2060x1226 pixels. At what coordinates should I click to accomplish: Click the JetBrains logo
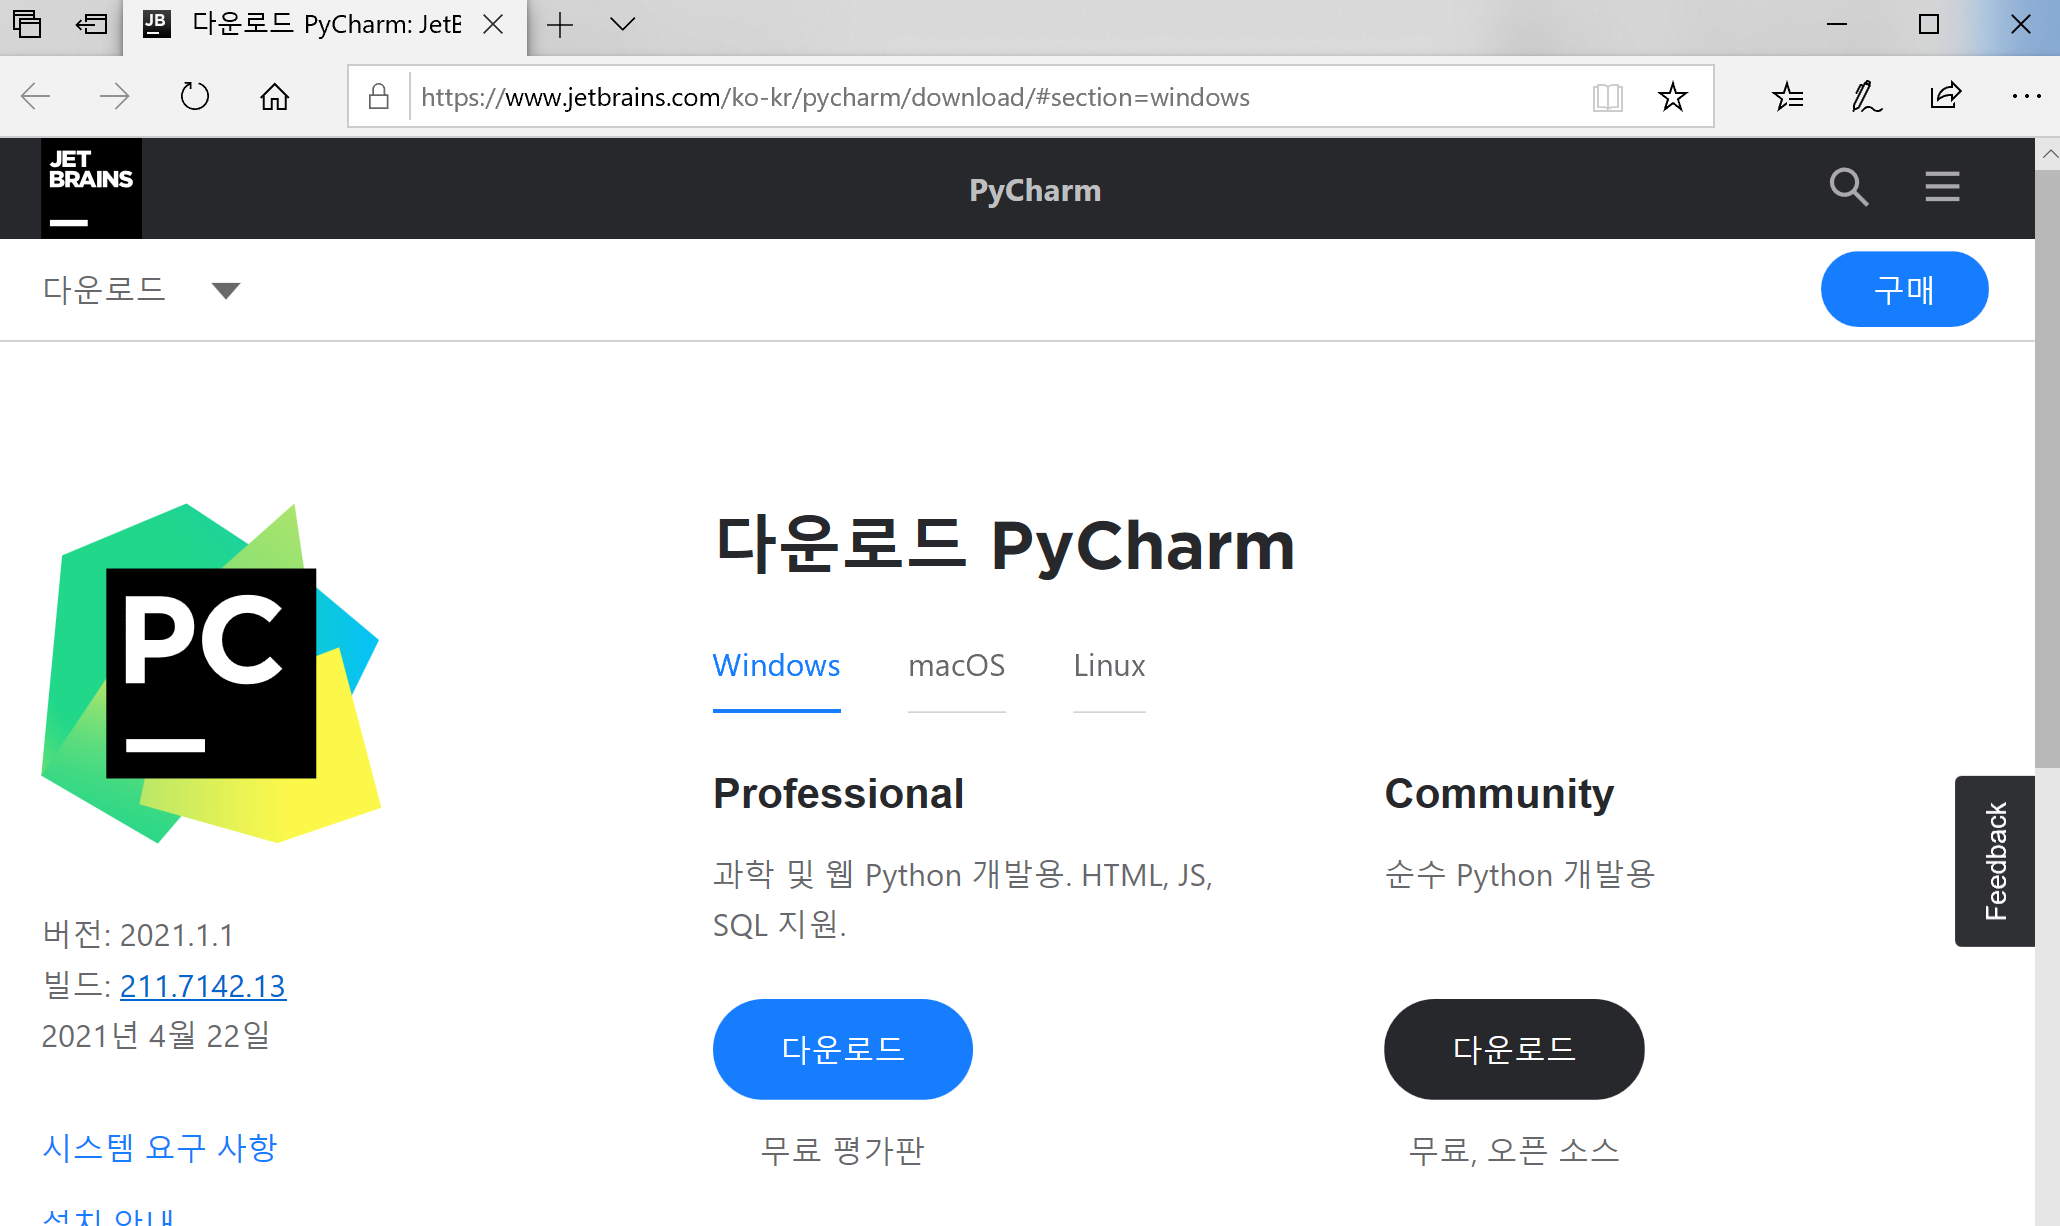(91, 188)
